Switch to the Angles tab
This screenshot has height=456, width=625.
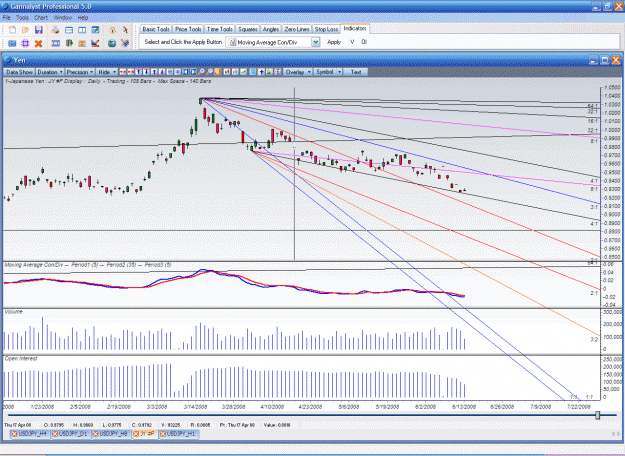[271, 29]
